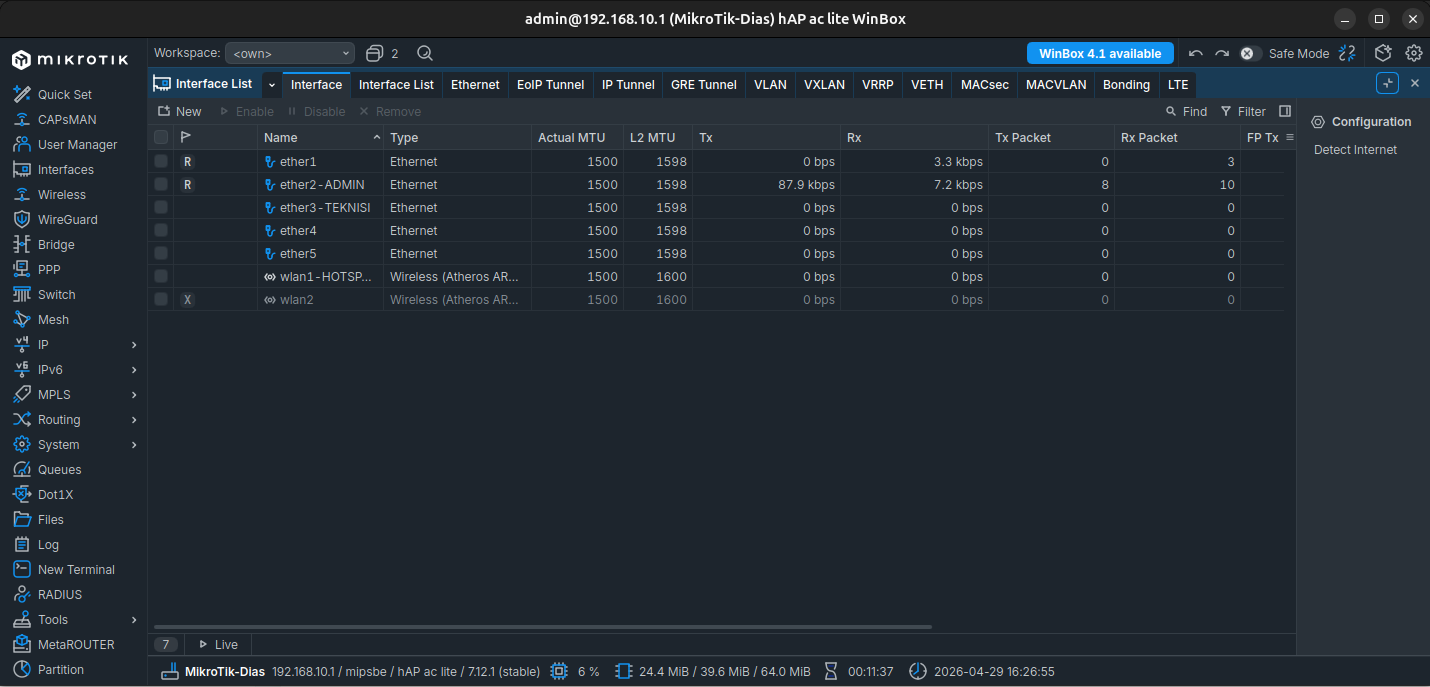The image size is (1430, 687).
Task: Check the ether1 row checkbox
Action: [161, 161]
